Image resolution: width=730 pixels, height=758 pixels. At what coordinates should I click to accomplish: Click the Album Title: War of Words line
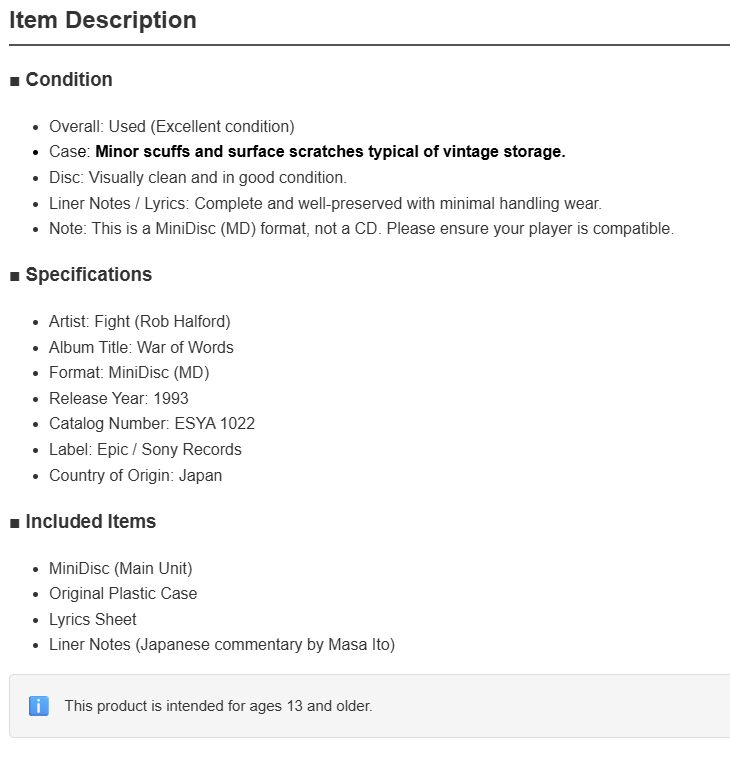(141, 348)
